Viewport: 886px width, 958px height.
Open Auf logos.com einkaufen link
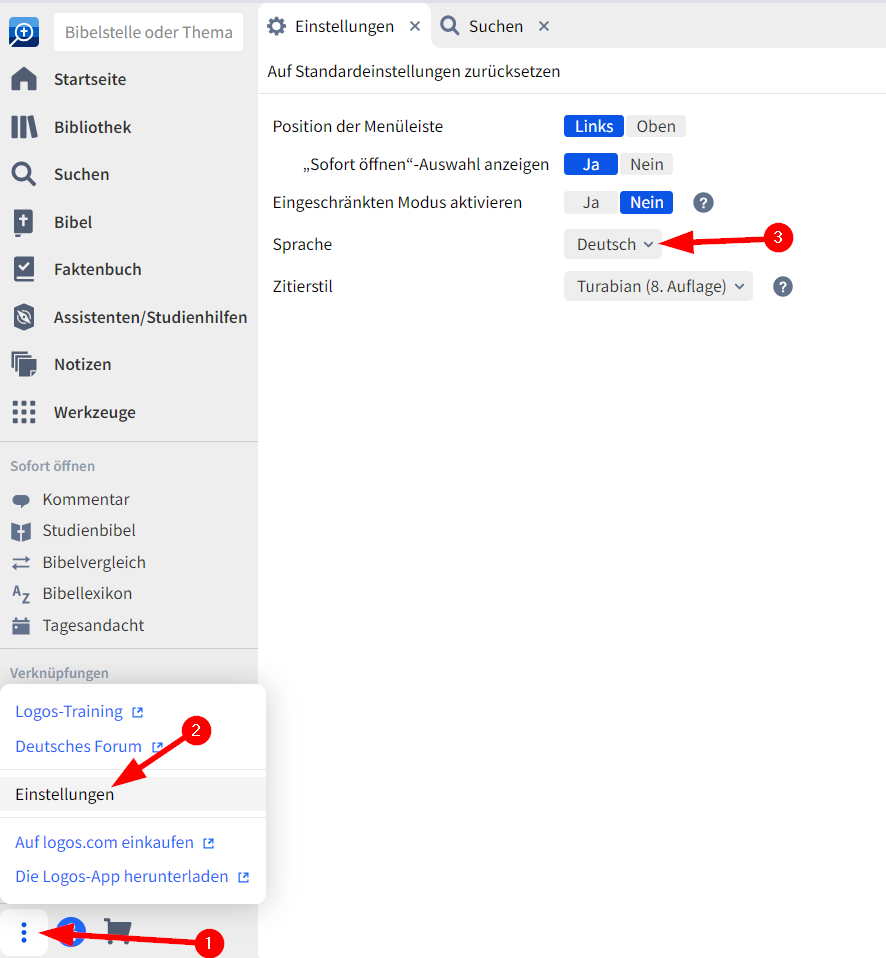[x=104, y=843]
